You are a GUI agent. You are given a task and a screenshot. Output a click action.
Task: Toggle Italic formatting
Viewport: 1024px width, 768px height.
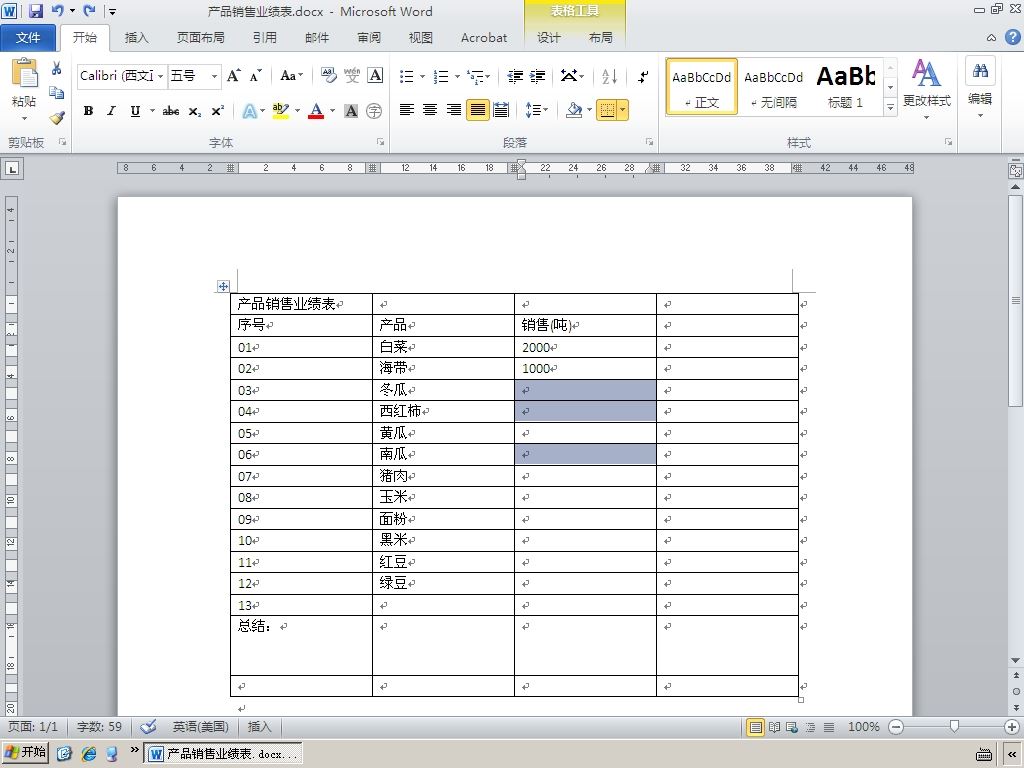pyautogui.click(x=111, y=111)
